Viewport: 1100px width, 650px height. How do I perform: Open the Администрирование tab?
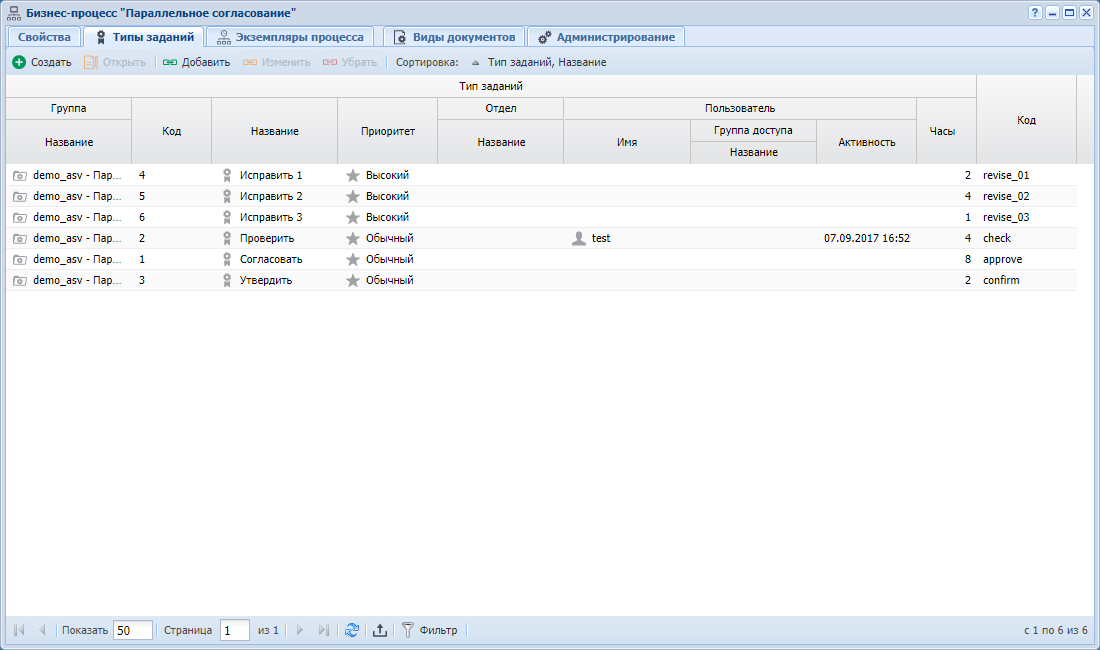pos(606,37)
